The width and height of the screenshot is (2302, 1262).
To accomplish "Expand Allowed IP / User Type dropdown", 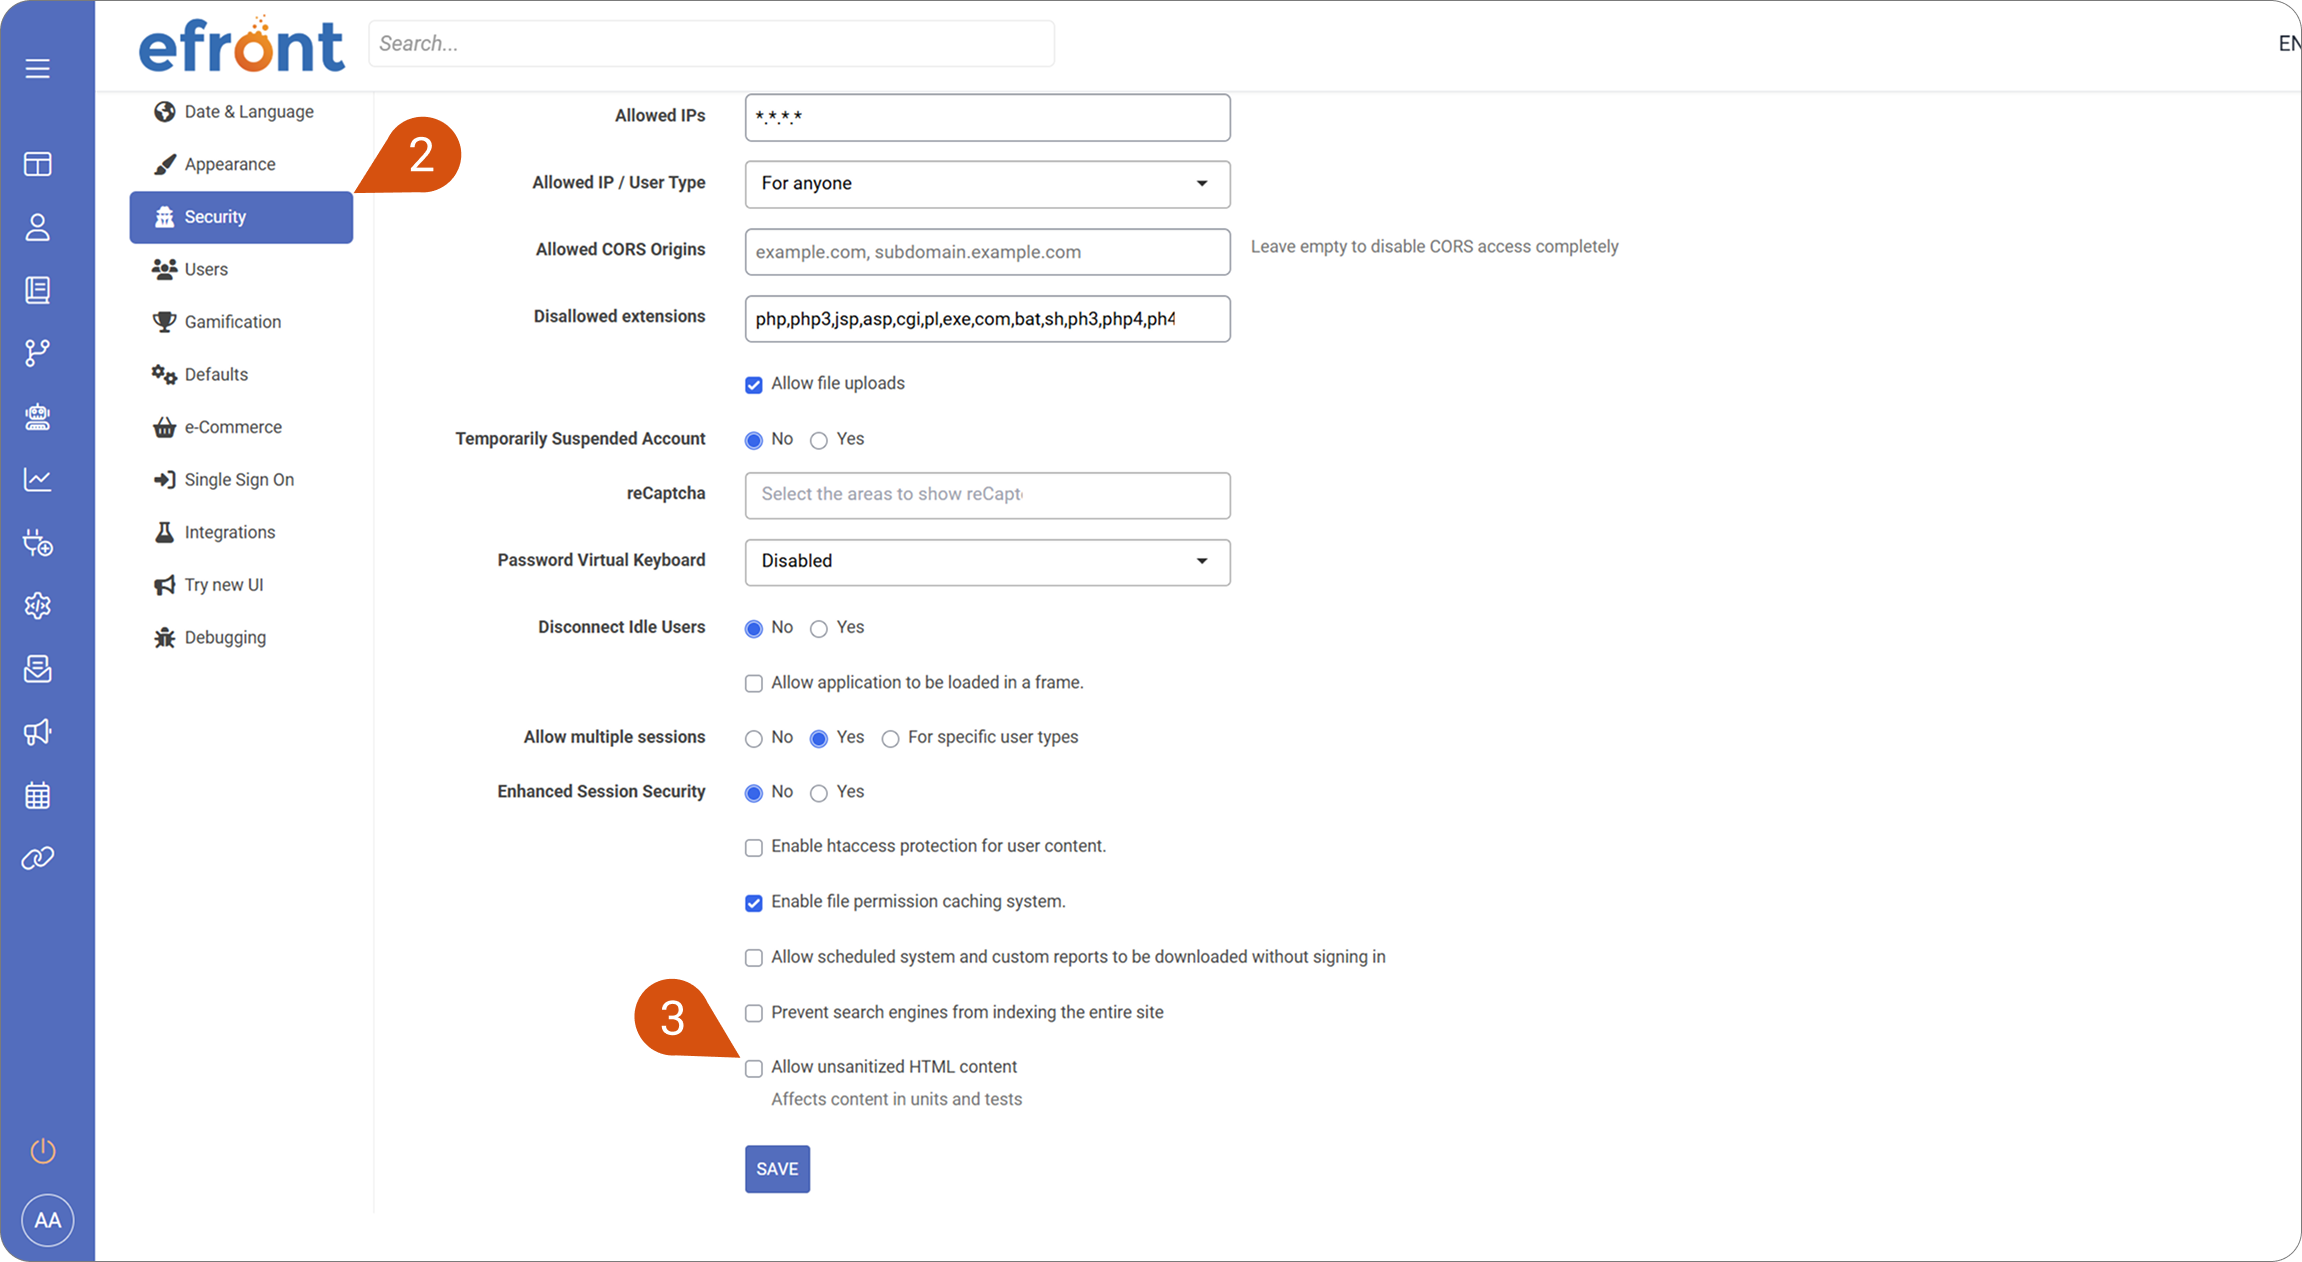I will (x=987, y=184).
